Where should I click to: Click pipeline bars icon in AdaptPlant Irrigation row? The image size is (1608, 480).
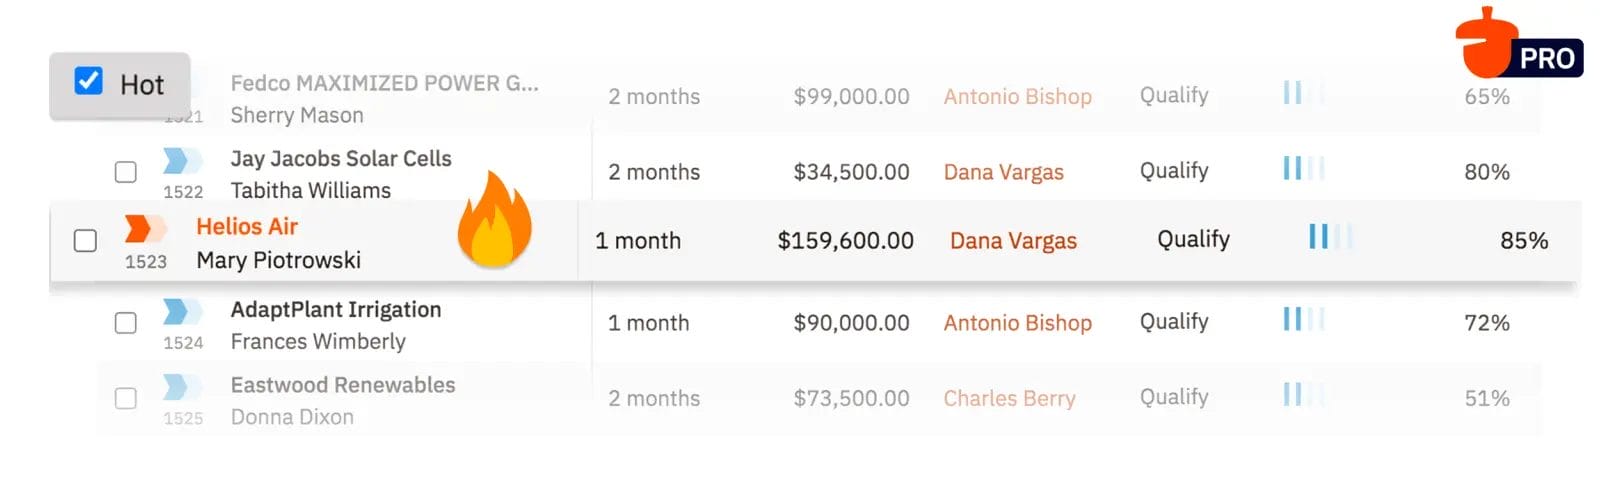(1303, 320)
